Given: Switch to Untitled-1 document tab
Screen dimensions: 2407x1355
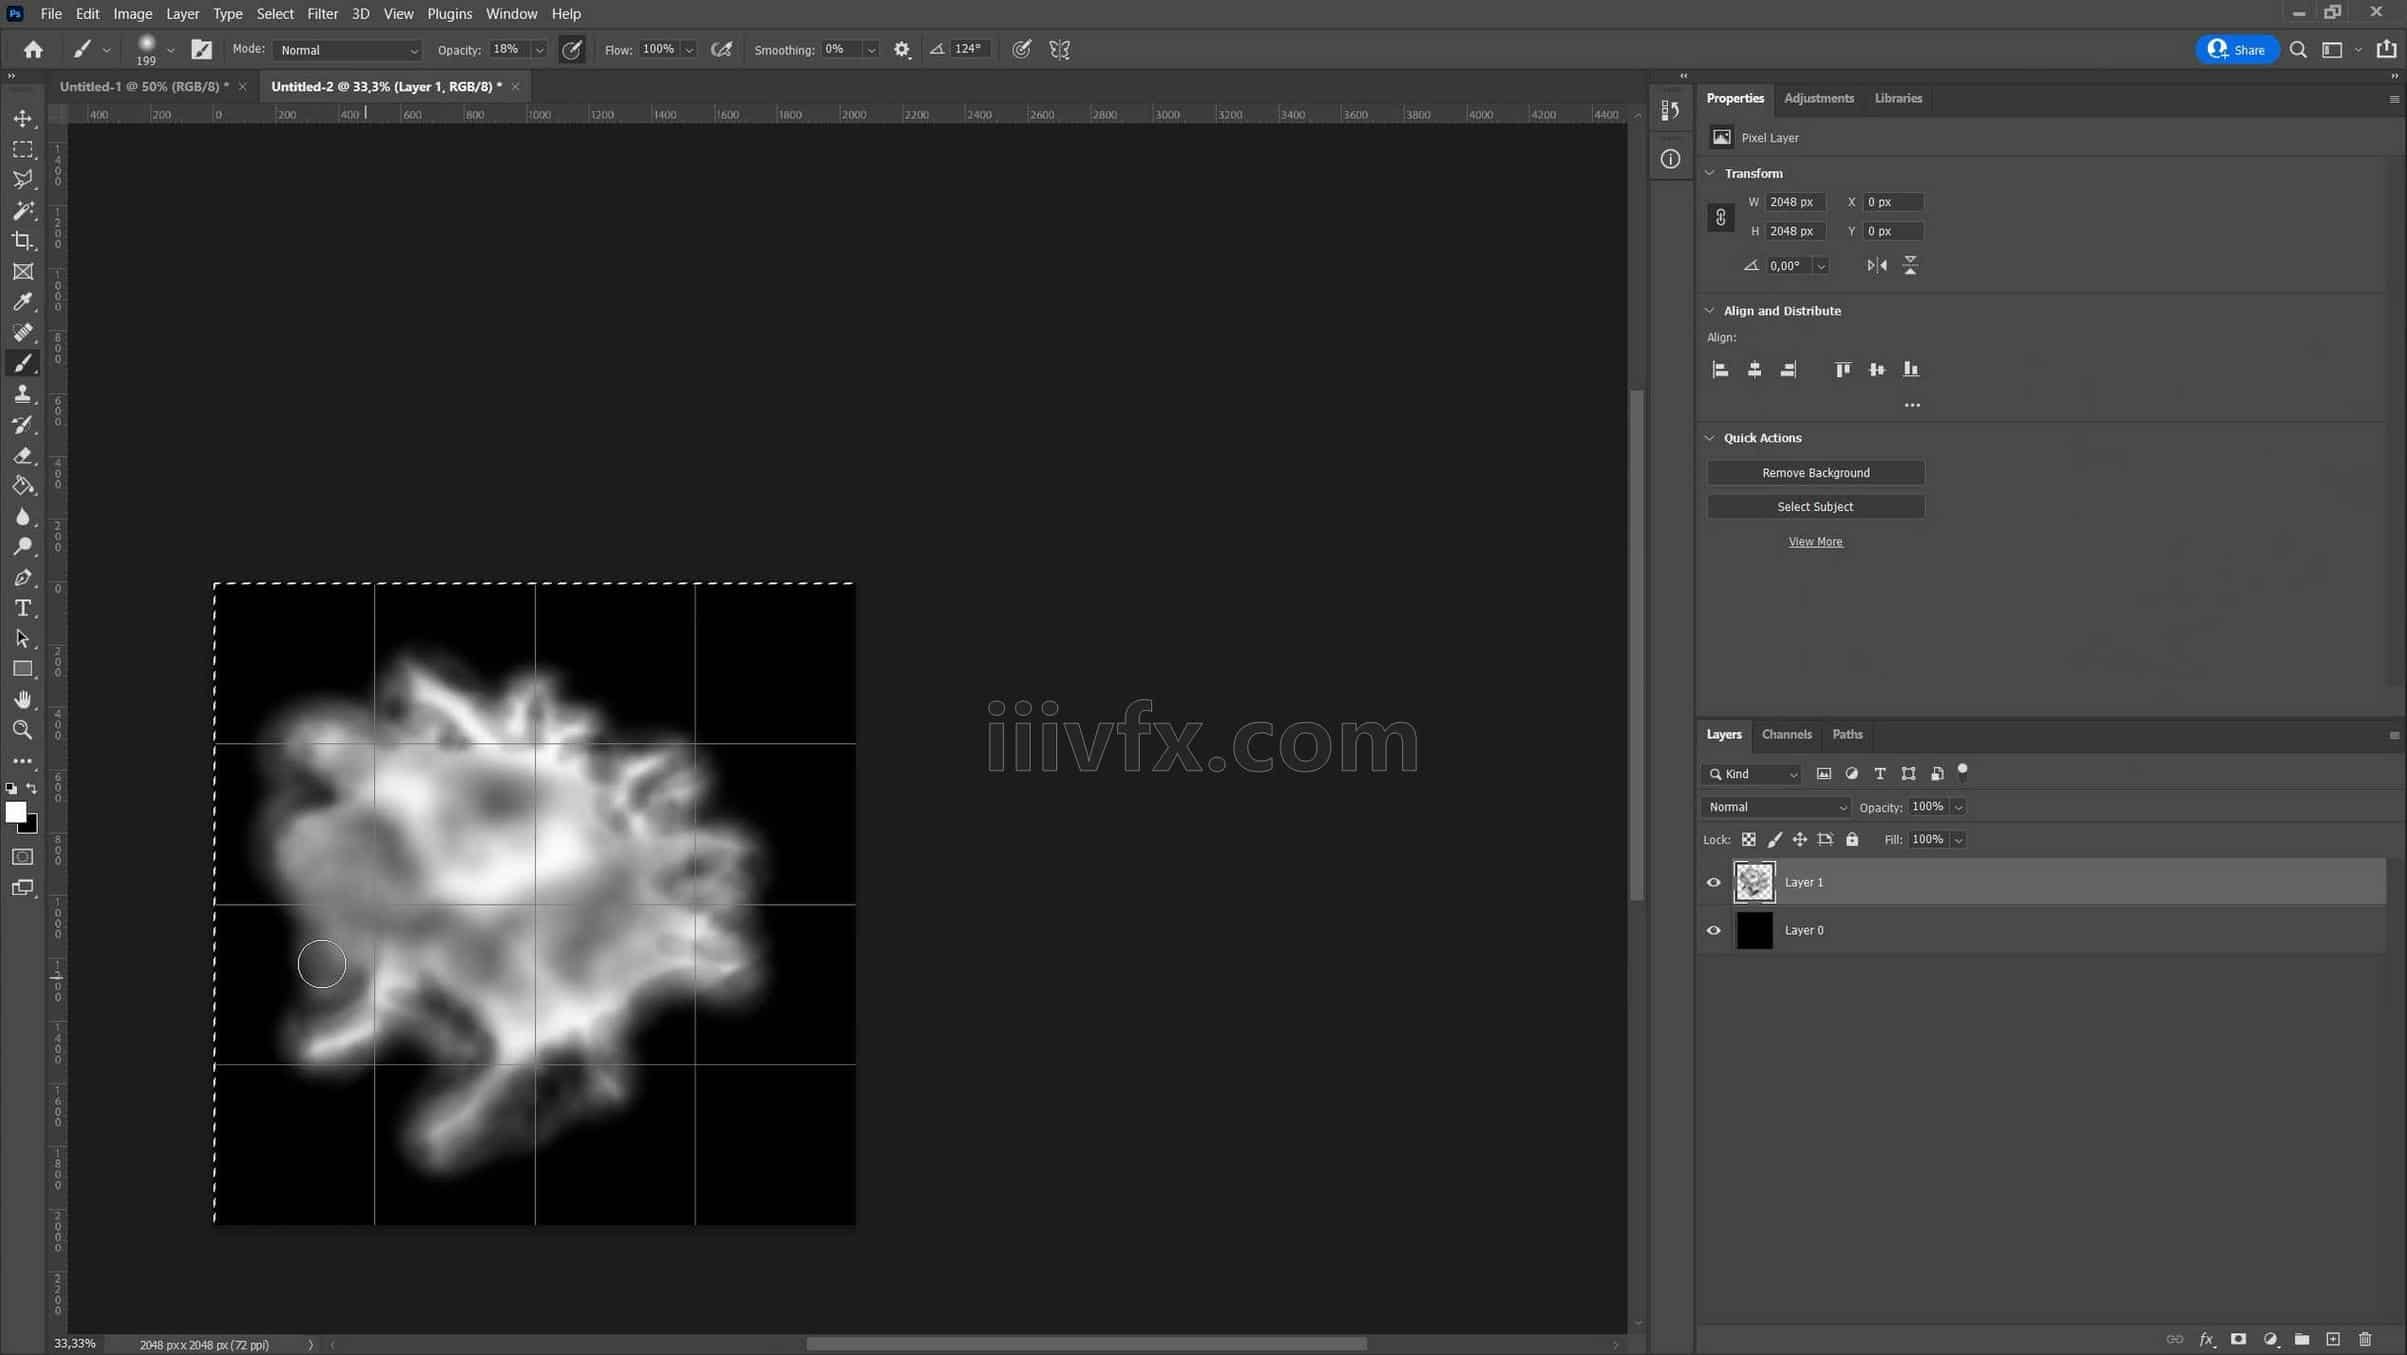Looking at the screenshot, I should click(x=144, y=86).
